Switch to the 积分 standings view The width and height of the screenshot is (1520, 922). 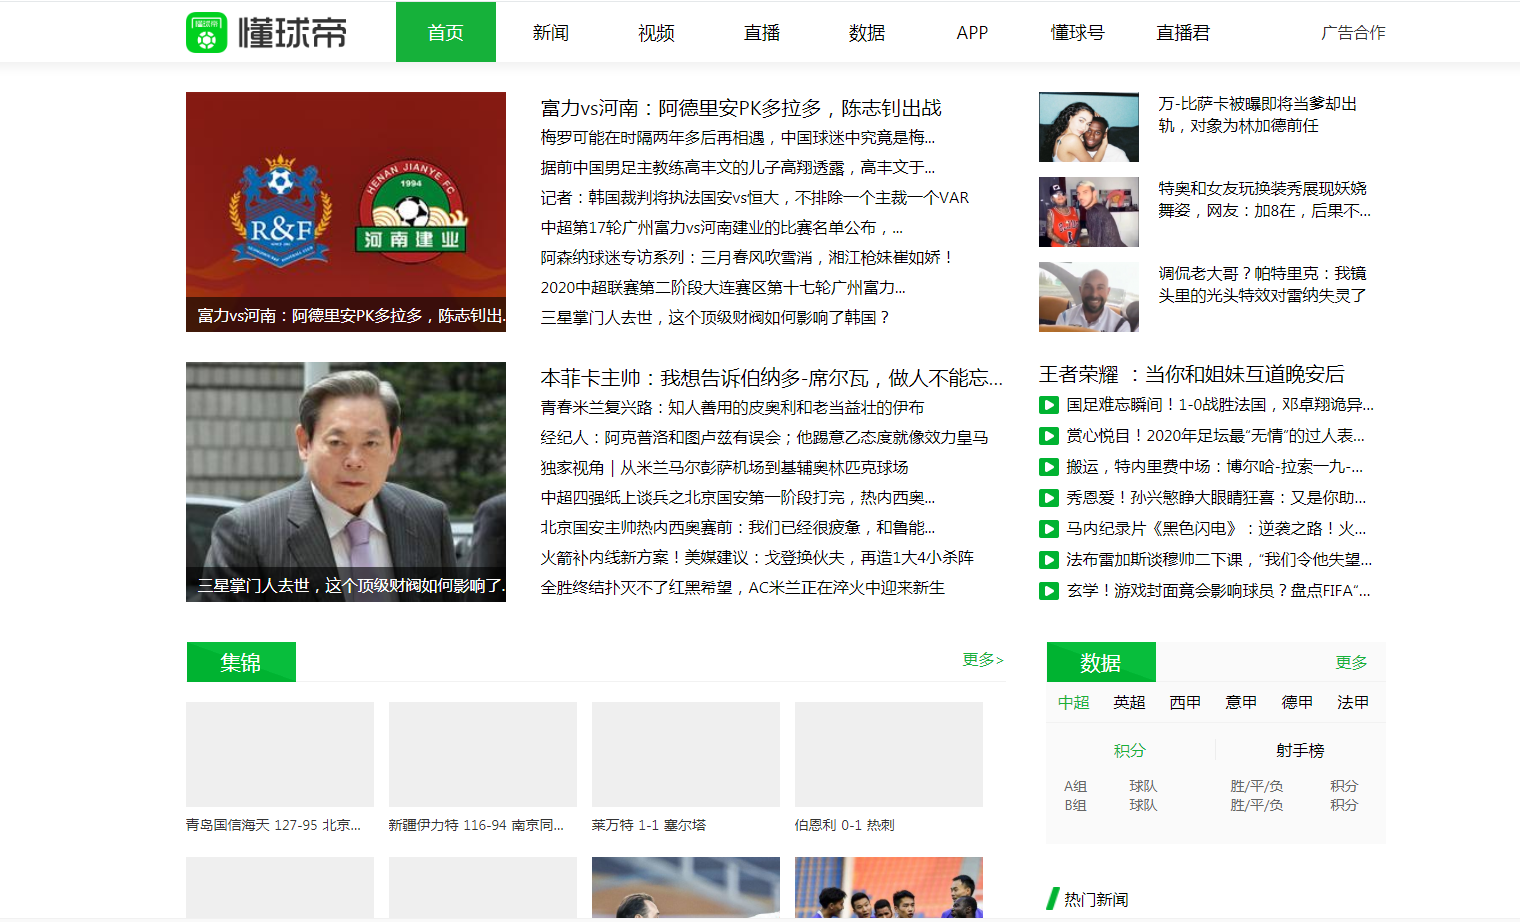coord(1129,748)
